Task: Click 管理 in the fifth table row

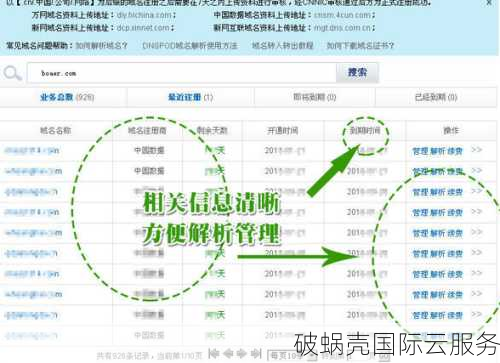Action: (420, 233)
